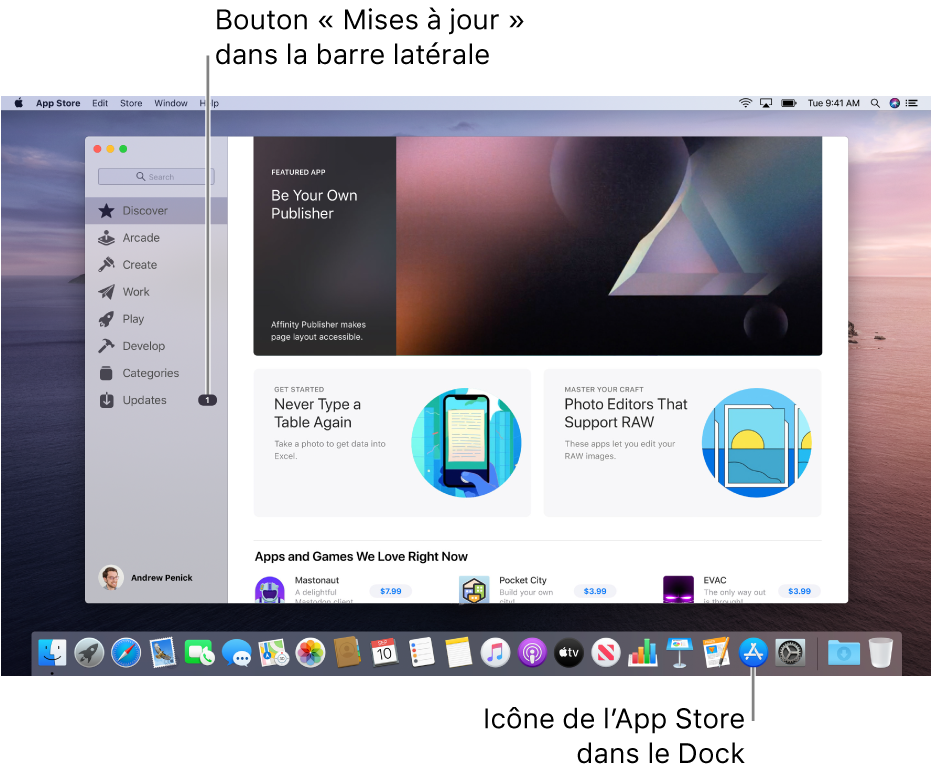The height and width of the screenshot is (769, 931).
Task: Select the Create paintbrush icon
Action: pyautogui.click(x=106, y=265)
